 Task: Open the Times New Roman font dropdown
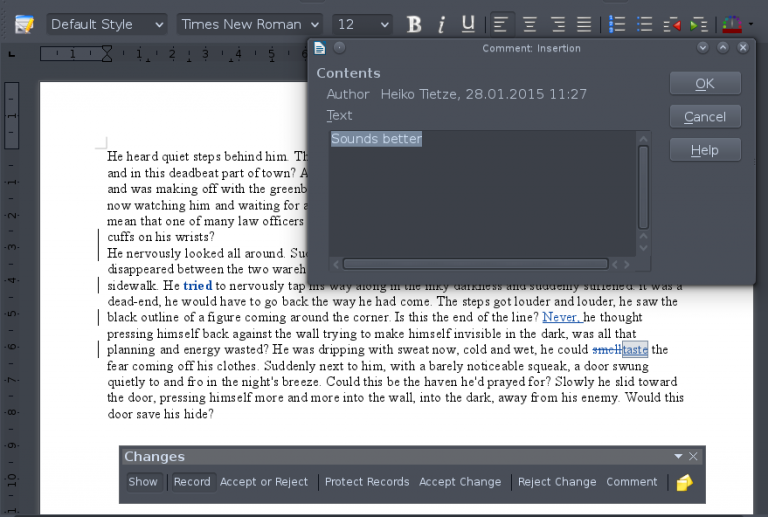pos(250,24)
